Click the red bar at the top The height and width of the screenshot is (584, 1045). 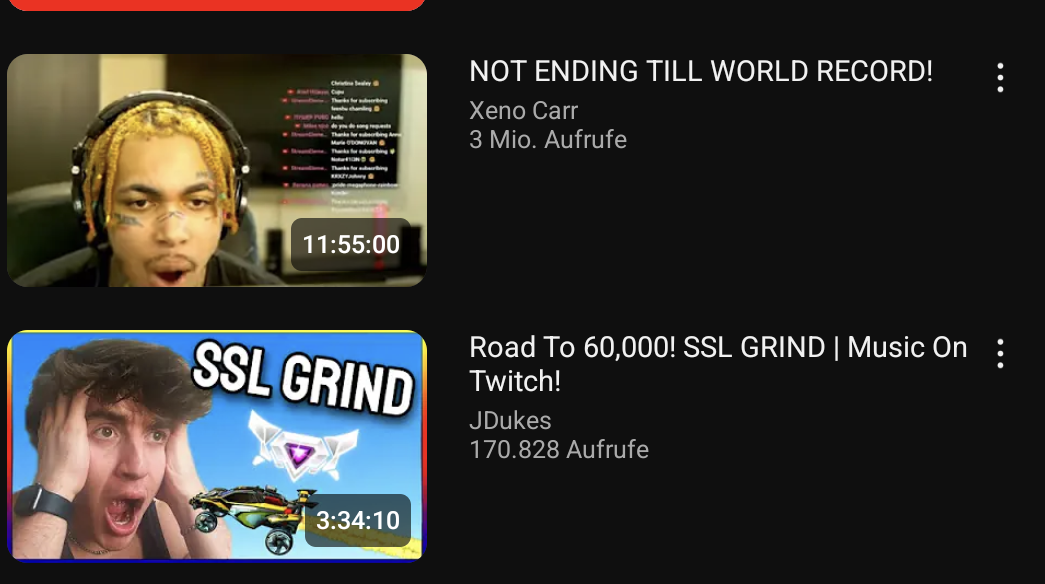pos(217,5)
